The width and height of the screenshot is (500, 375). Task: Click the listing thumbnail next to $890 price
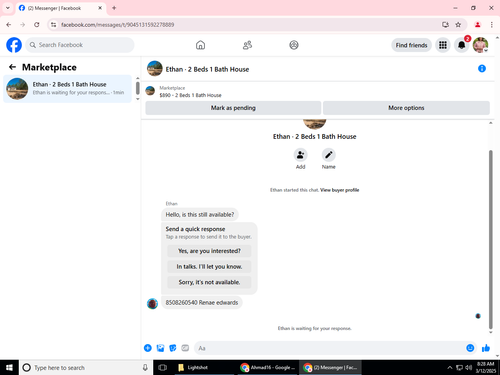click(x=150, y=91)
